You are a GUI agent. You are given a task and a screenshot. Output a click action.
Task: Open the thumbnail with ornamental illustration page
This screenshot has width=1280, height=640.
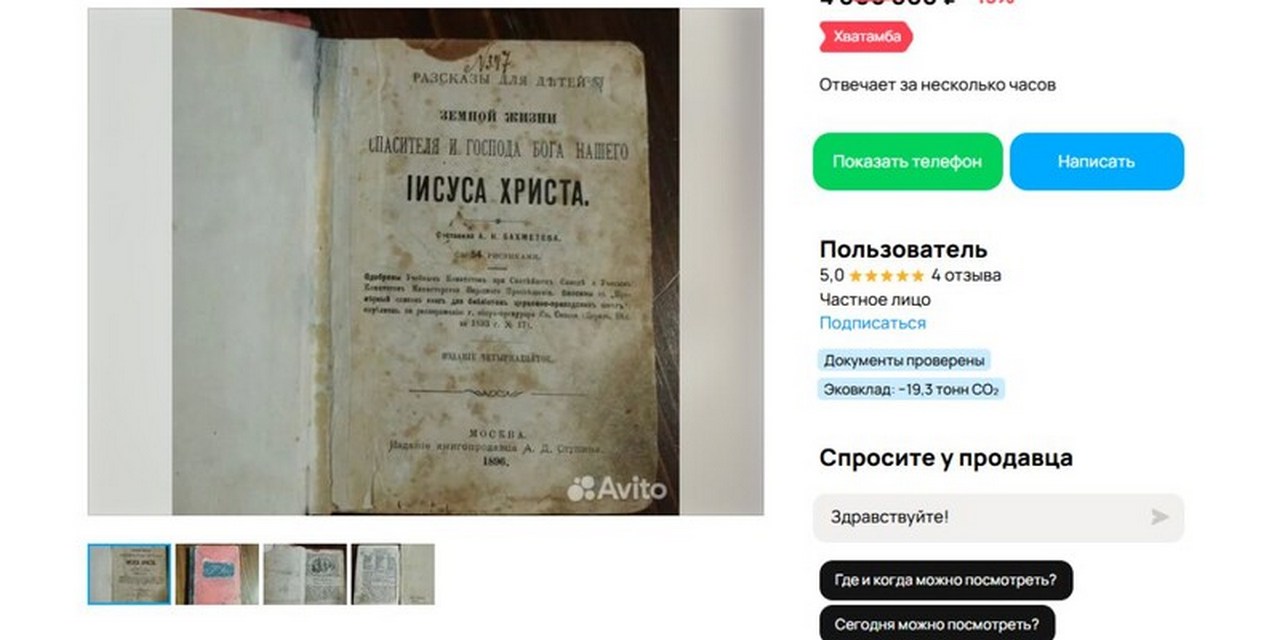point(305,574)
